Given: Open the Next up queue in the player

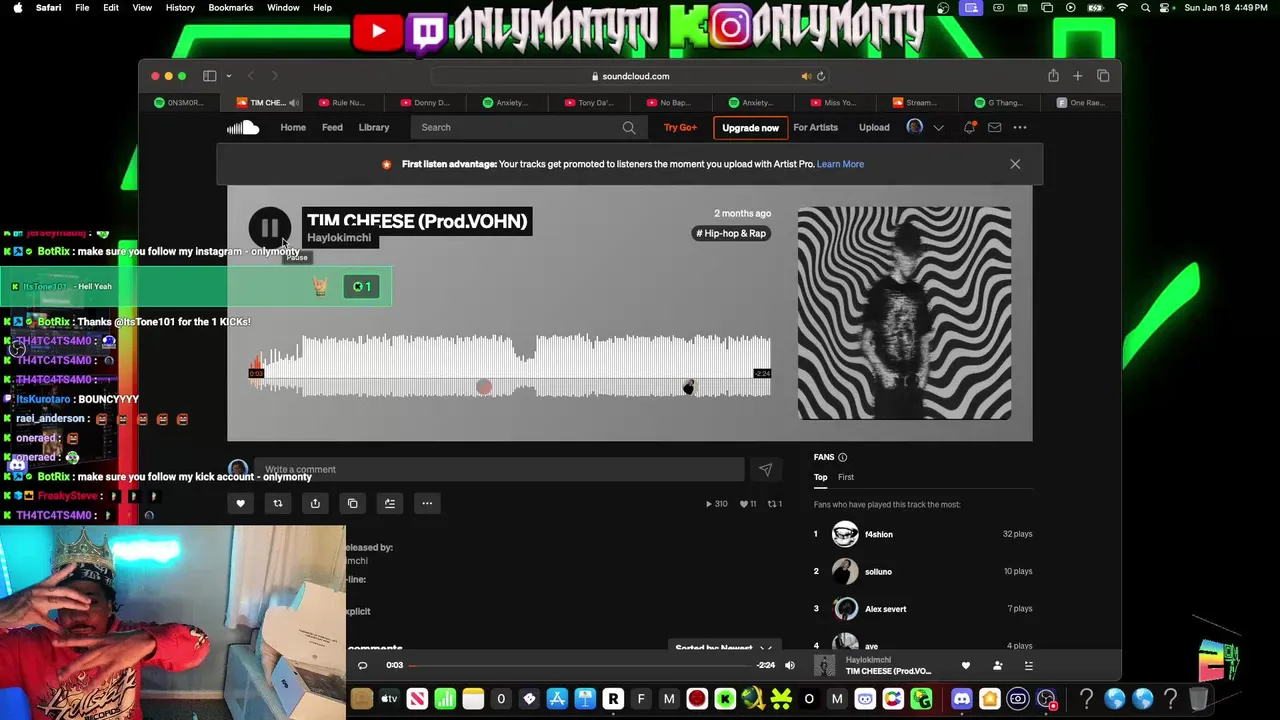Looking at the screenshot, I should (x=1028, y=665).
